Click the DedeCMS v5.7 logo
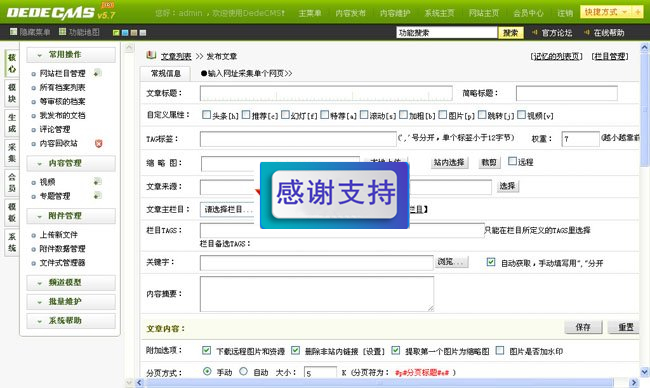 point(61,12)
